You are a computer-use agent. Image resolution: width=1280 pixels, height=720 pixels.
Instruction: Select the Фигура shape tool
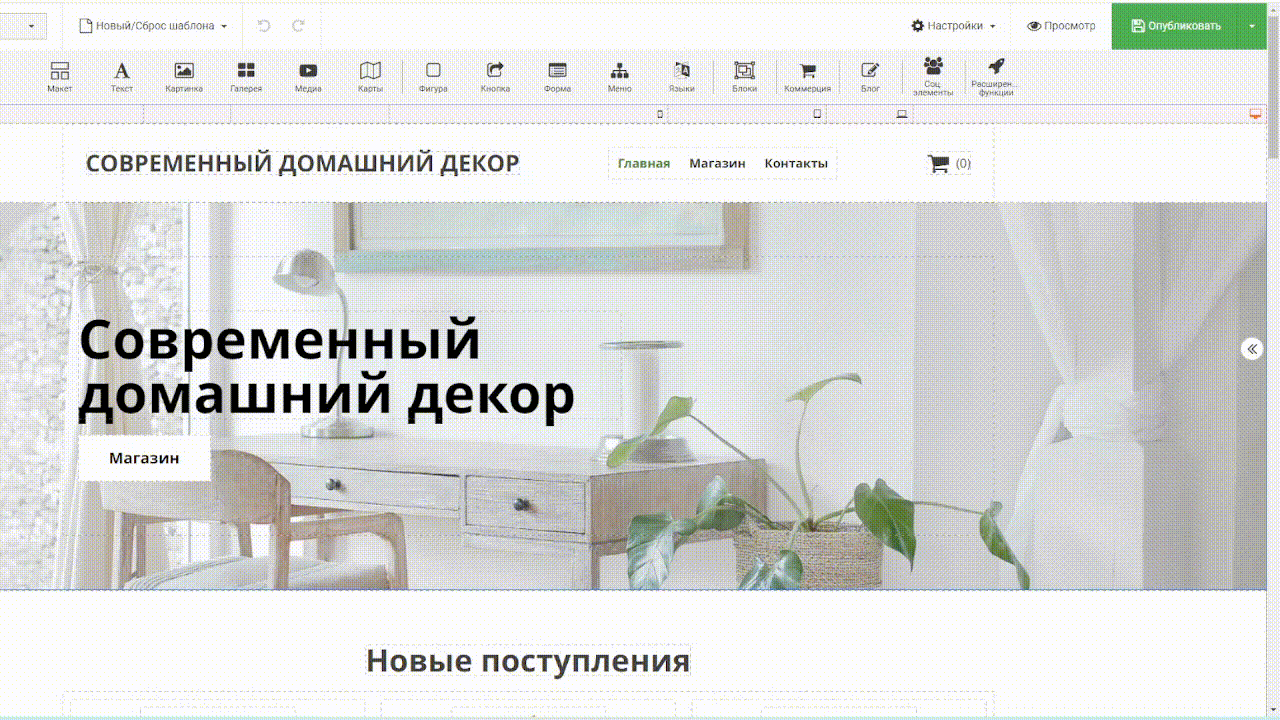point(433,76)
